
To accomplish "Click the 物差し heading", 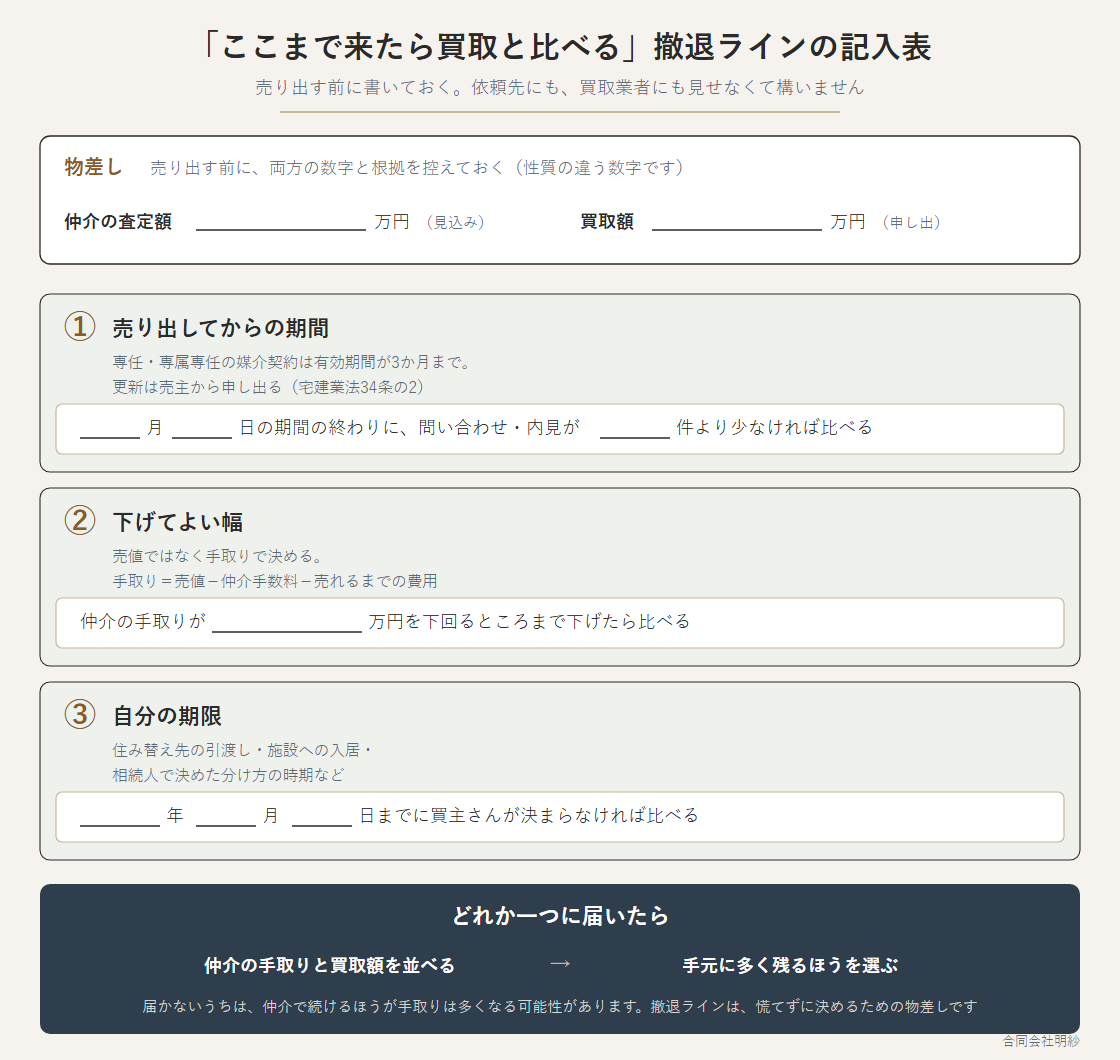I will 93,166.
